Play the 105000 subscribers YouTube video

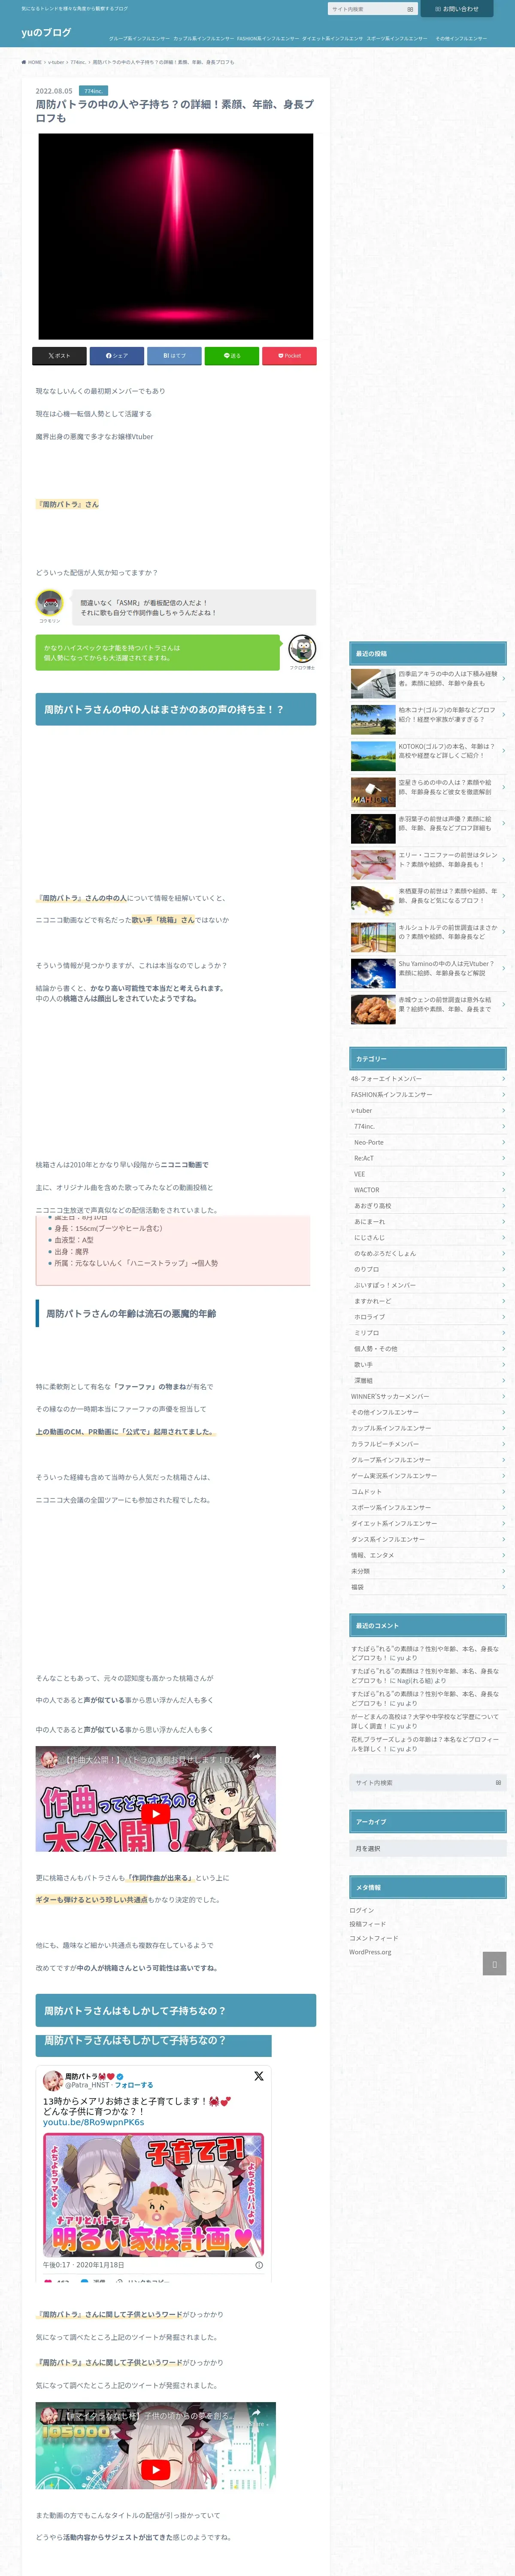coord(155,2470)
